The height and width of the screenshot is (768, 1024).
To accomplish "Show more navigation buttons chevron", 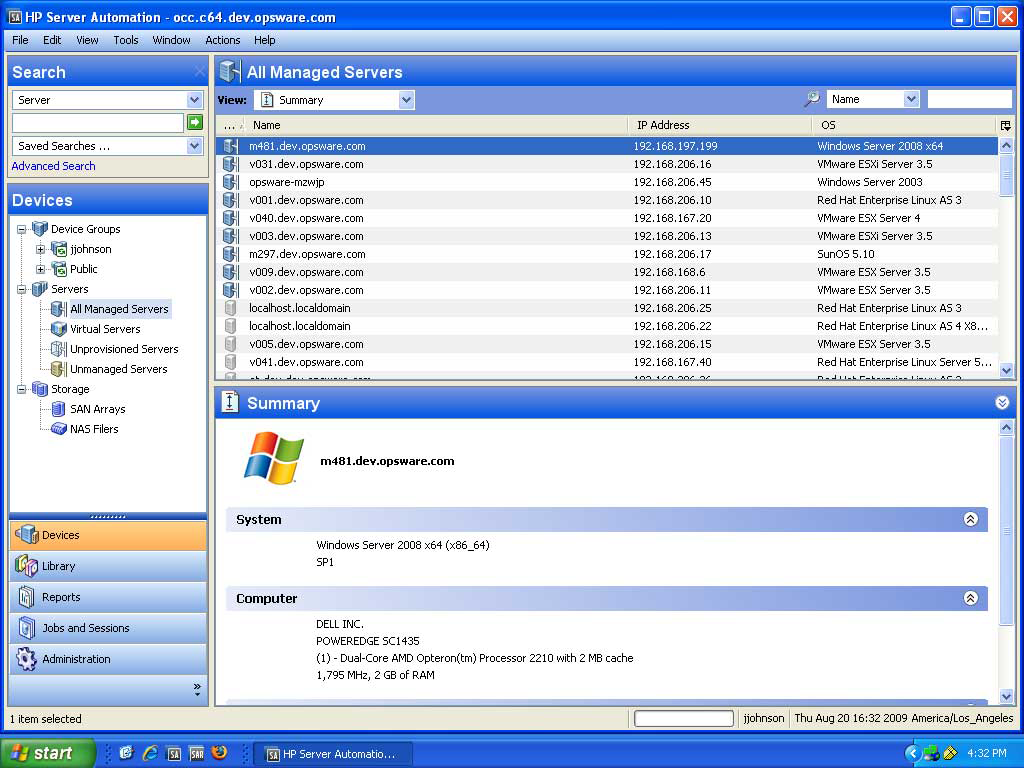I will [x=197, y=689].
